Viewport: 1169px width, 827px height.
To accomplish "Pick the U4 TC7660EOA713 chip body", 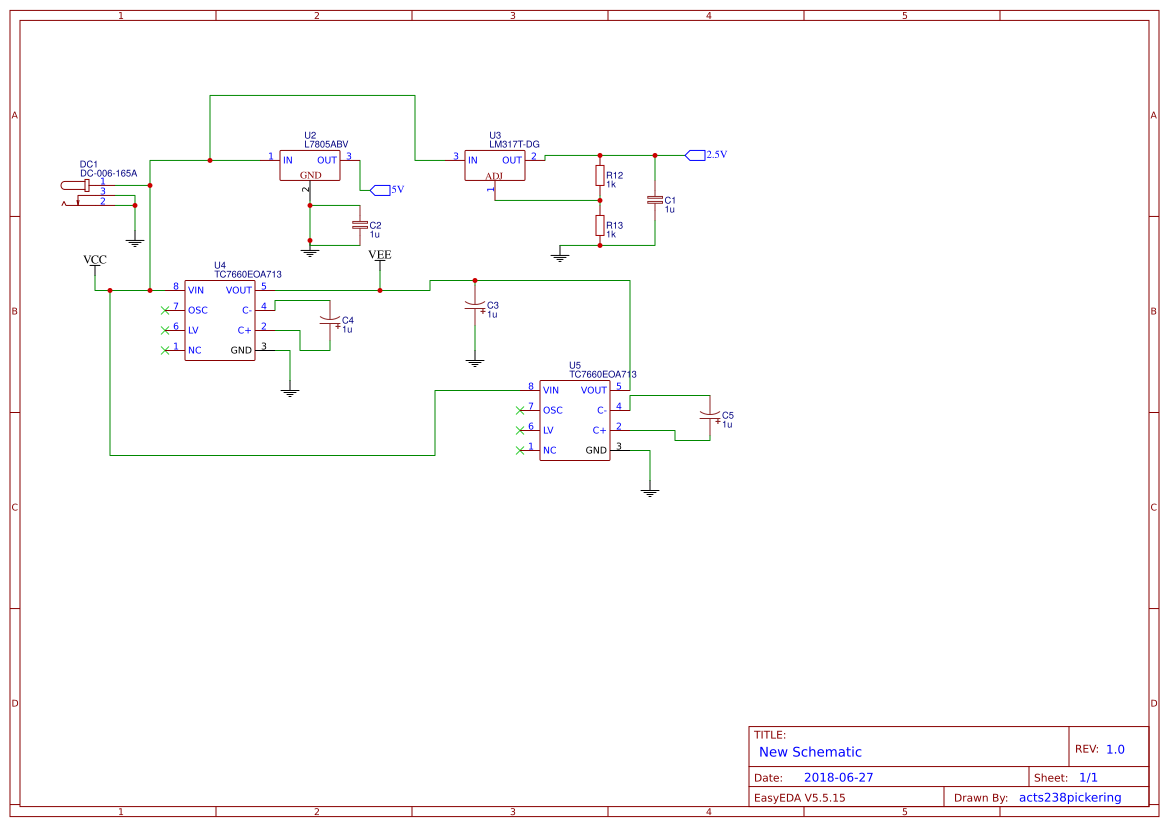I will click(219, 320).
